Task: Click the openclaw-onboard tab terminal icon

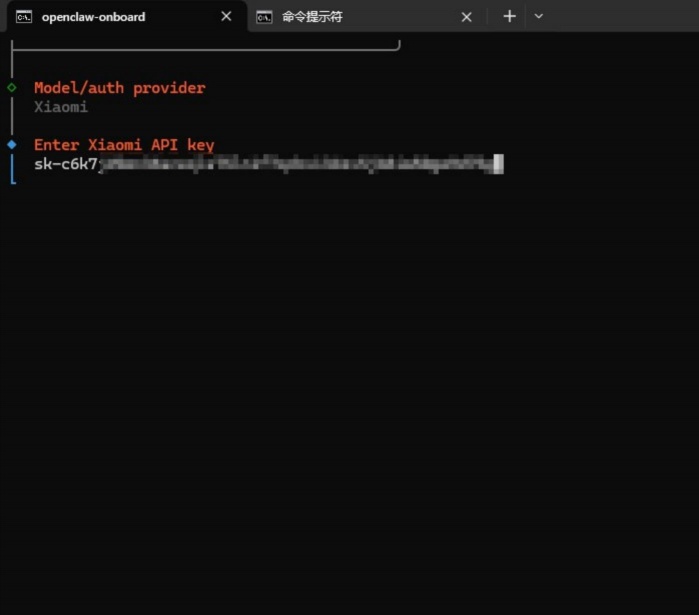Action: pos(24,17)
